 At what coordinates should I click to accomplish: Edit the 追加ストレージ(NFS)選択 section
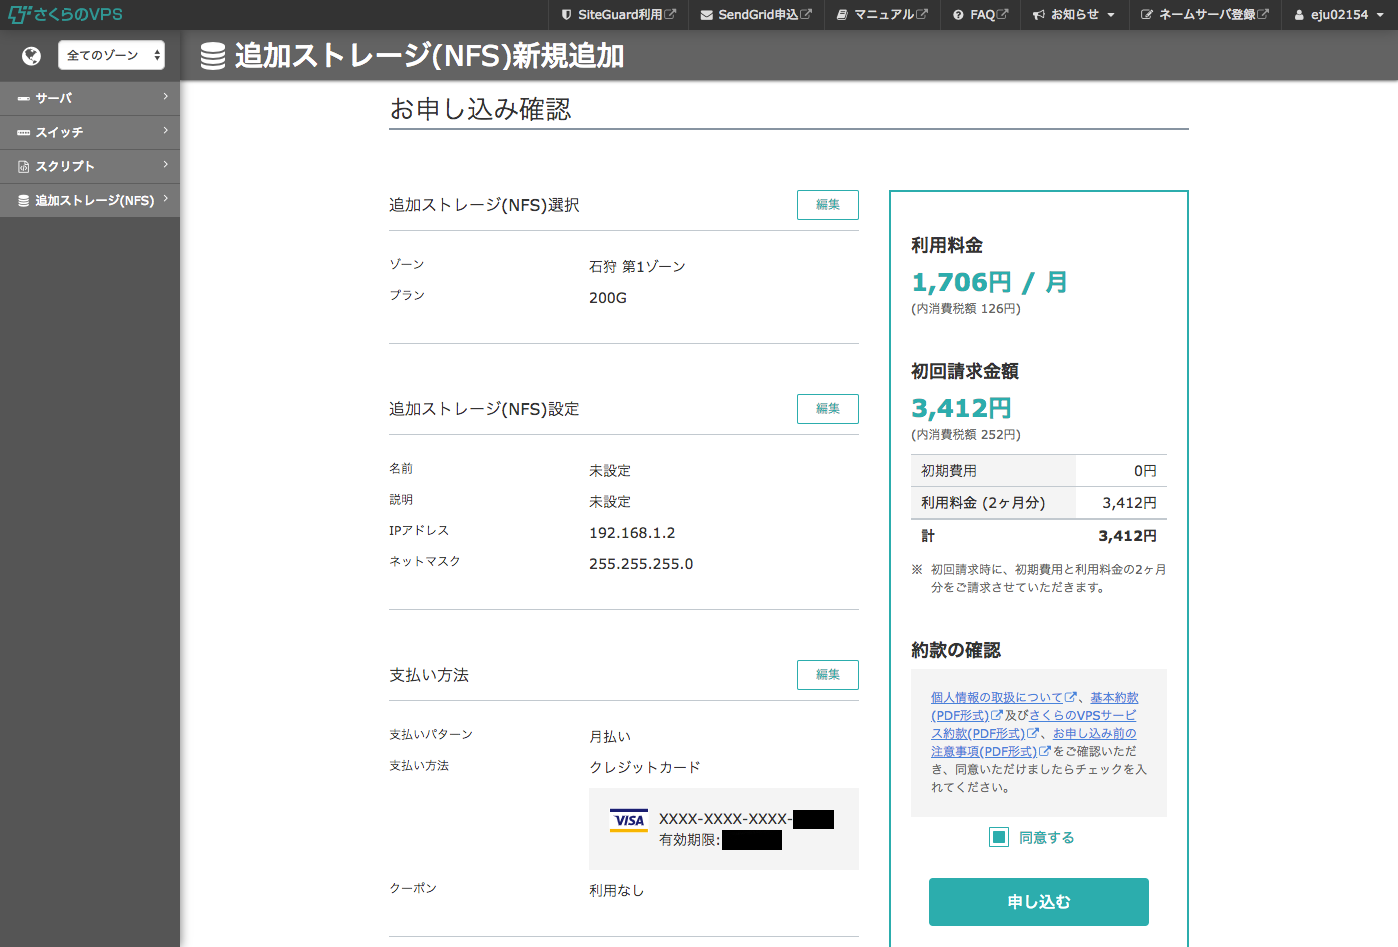pyautogui.click(x=828, y=205)
